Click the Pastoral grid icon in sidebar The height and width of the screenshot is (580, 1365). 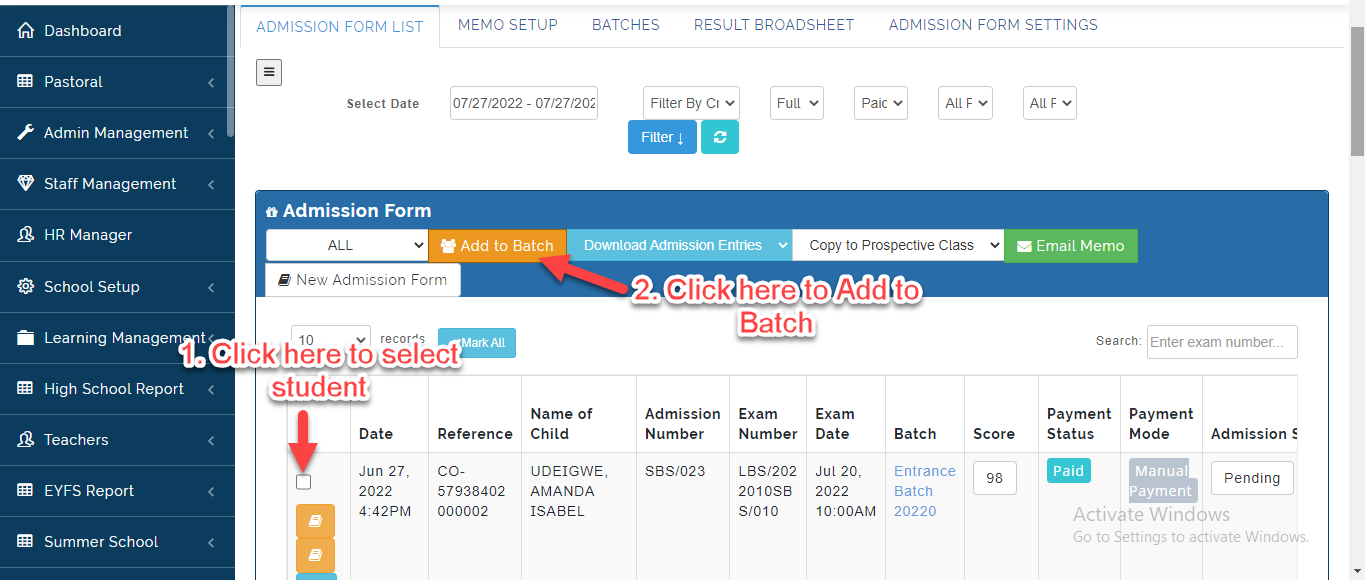(x=26, y=82)
